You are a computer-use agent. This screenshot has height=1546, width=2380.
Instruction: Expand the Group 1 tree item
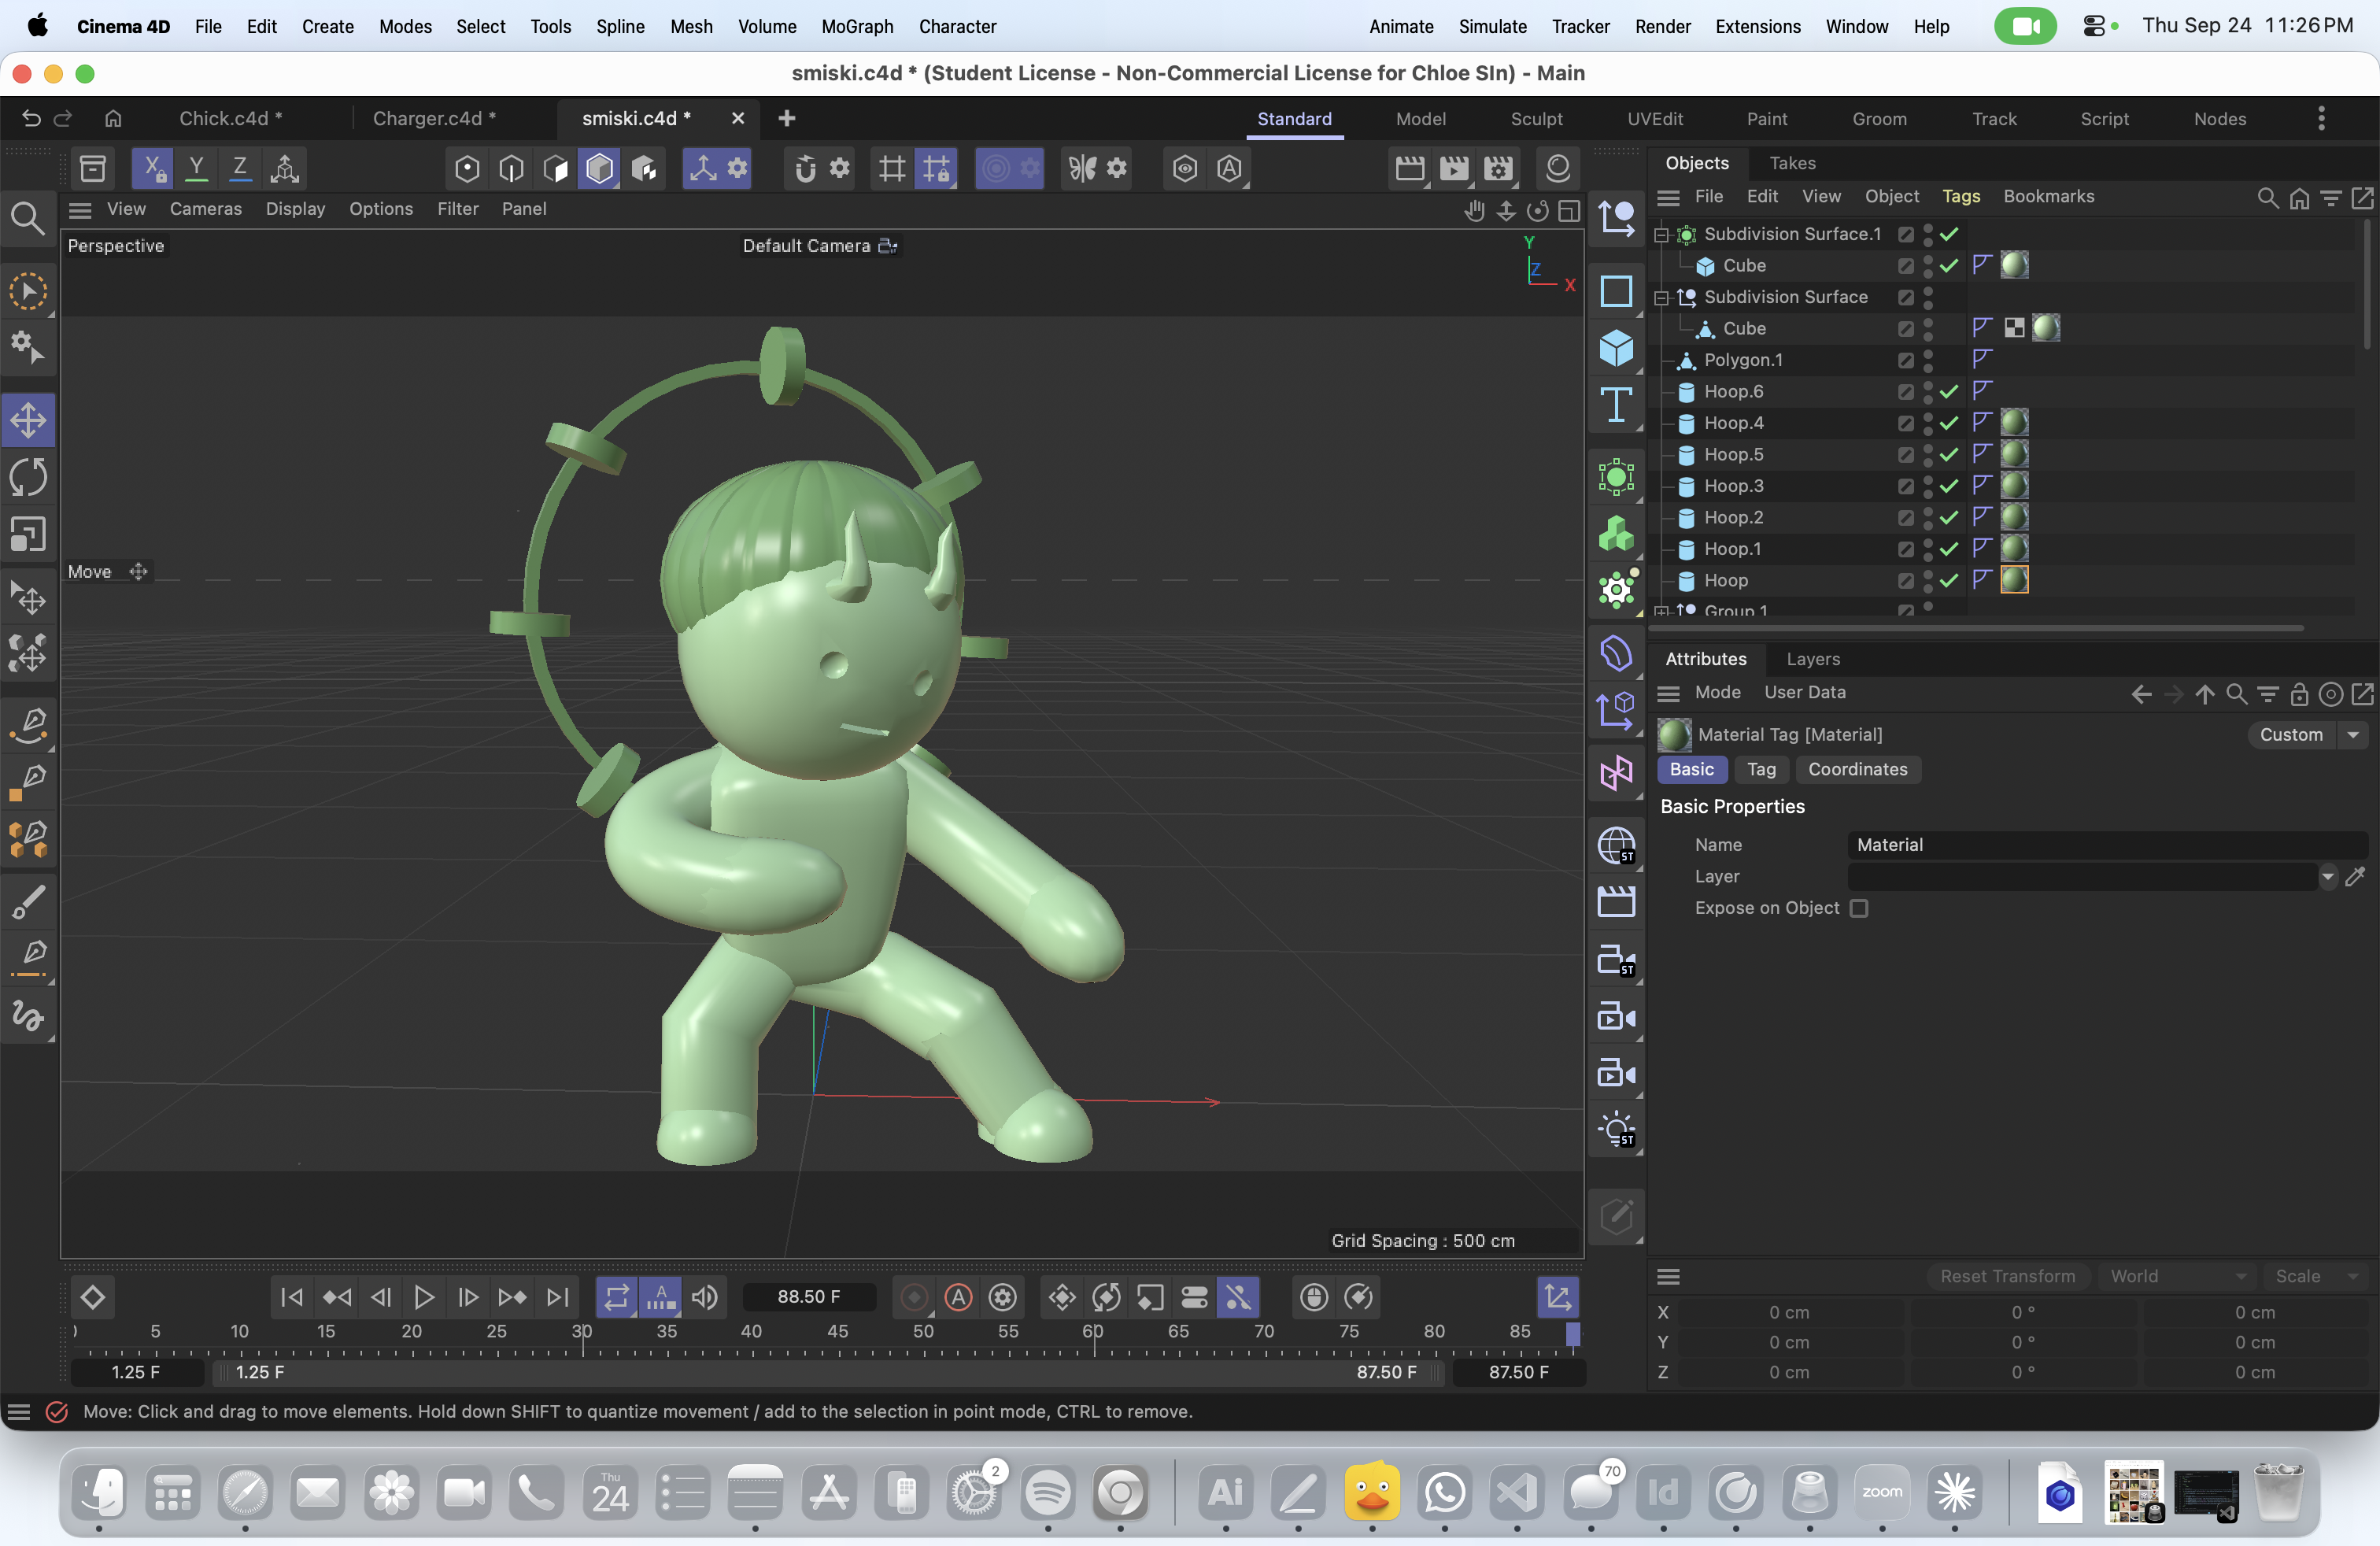(x=1662, y=610)
